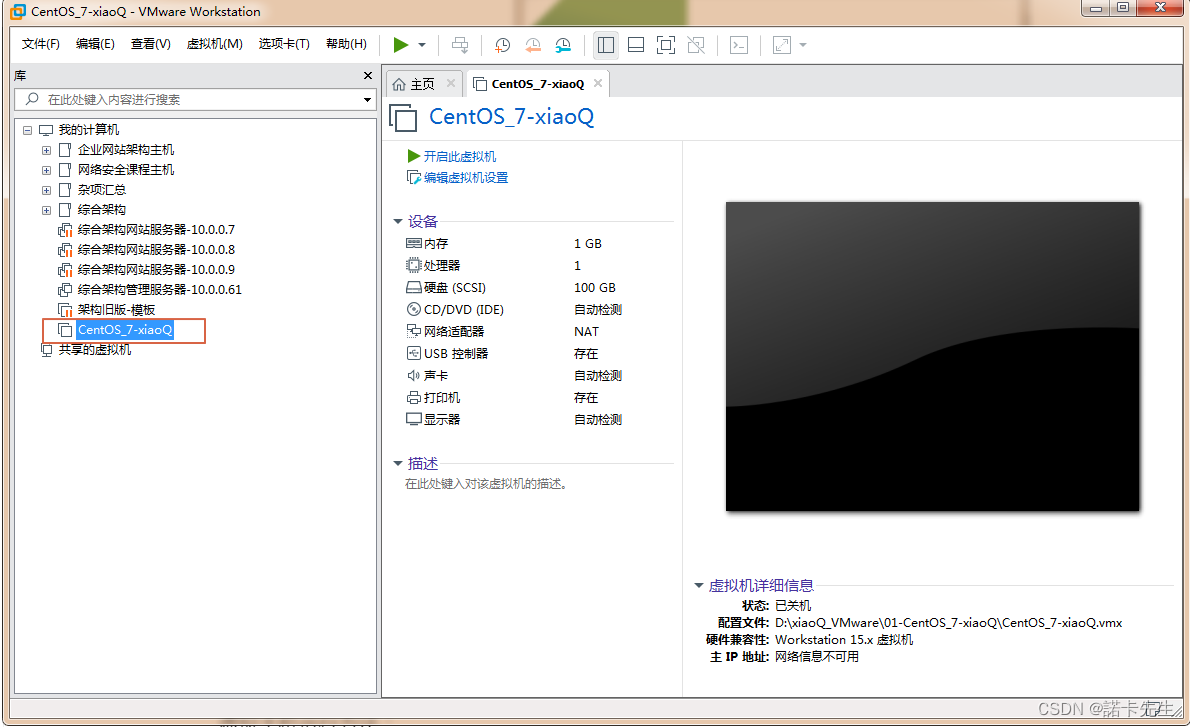Click the configuration file path text
The image size is (1190, 727).
pyautogui.click(x=949, y=623)
